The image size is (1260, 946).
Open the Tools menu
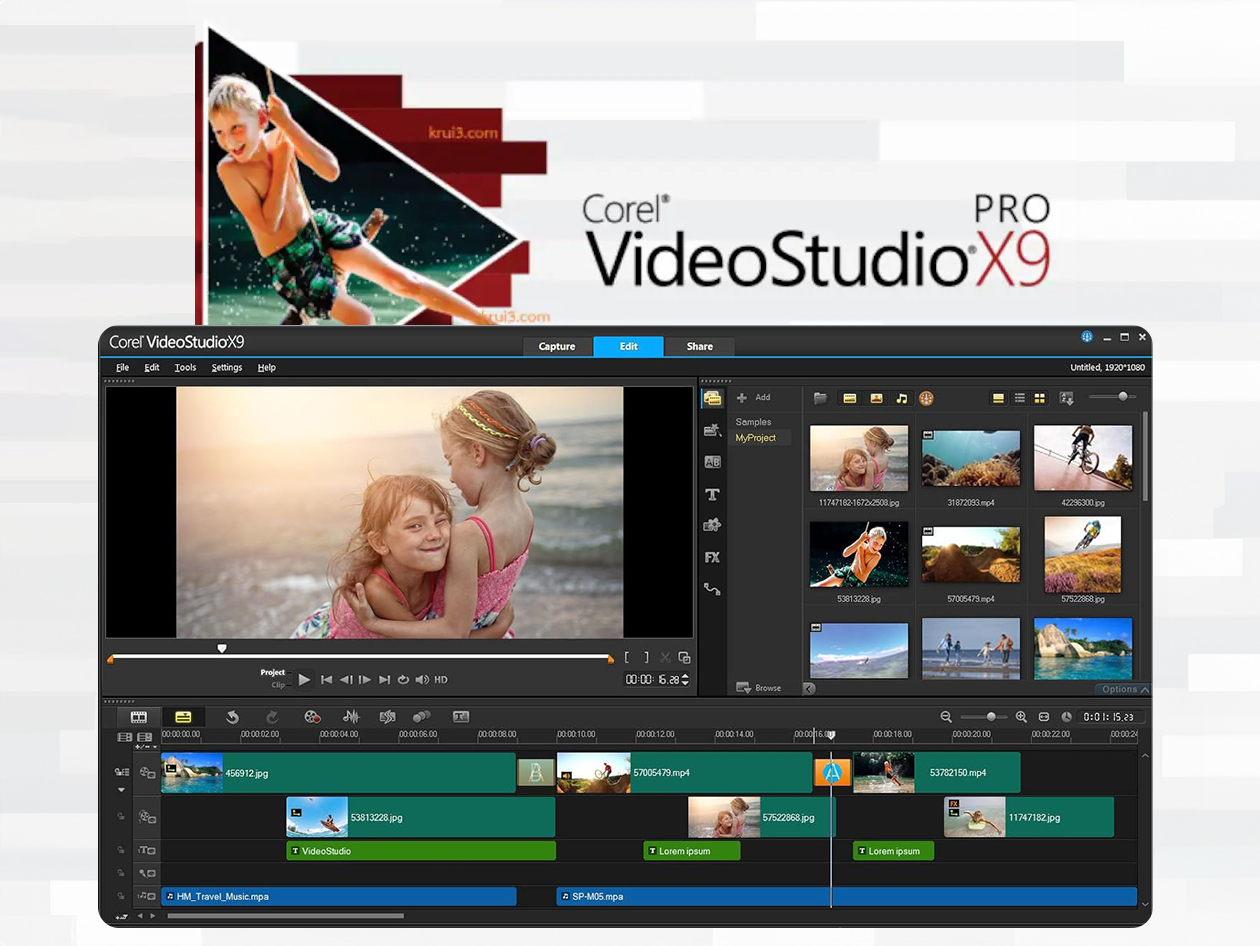coord(185,368)
